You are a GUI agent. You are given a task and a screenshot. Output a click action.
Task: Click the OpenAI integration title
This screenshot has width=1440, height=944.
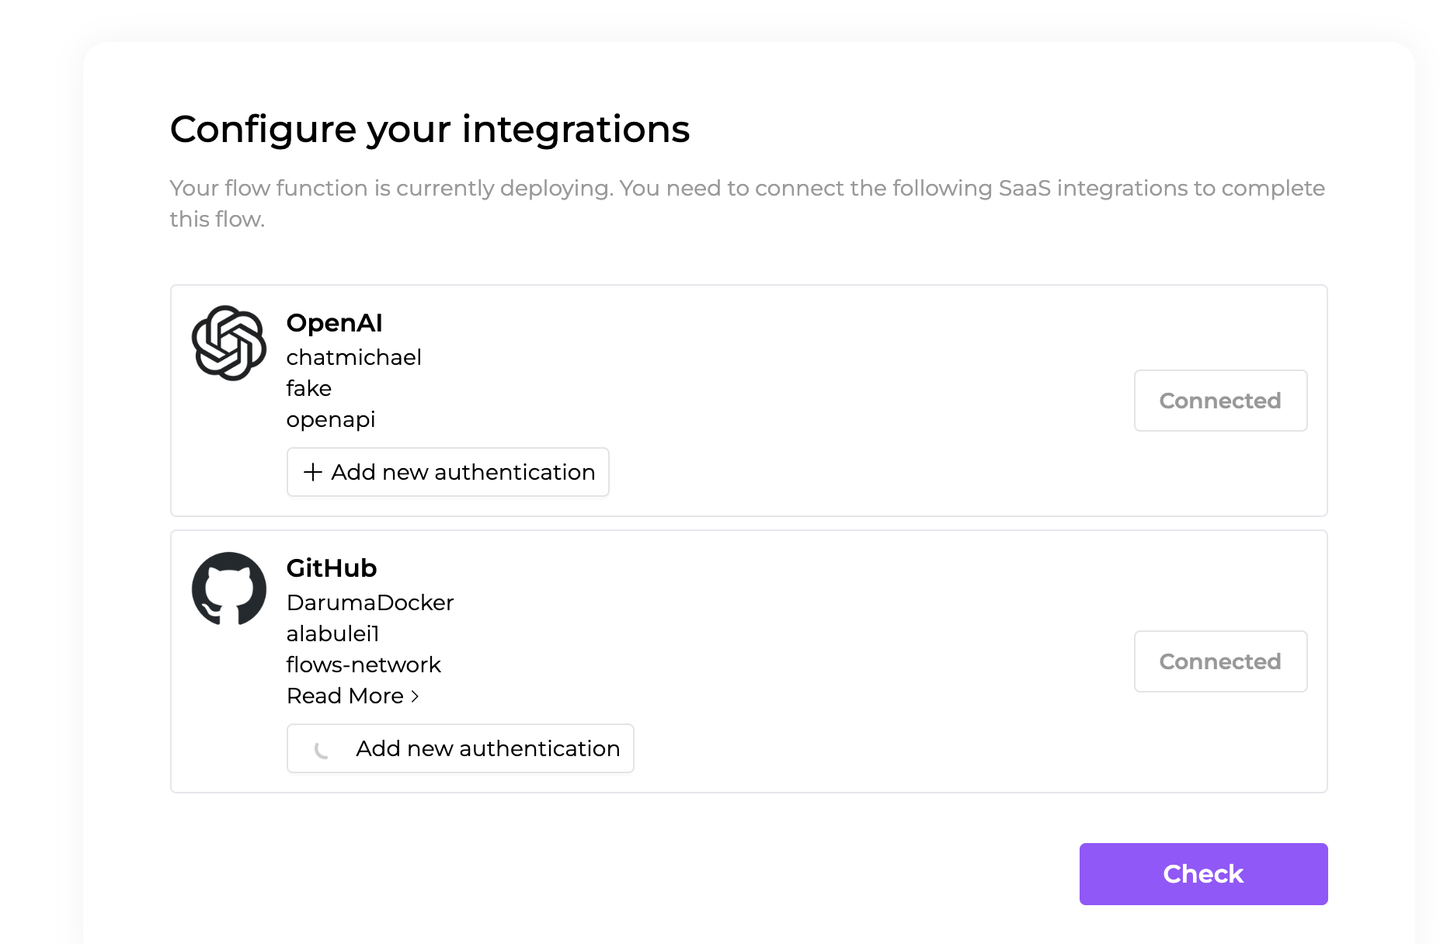(334, 323)
